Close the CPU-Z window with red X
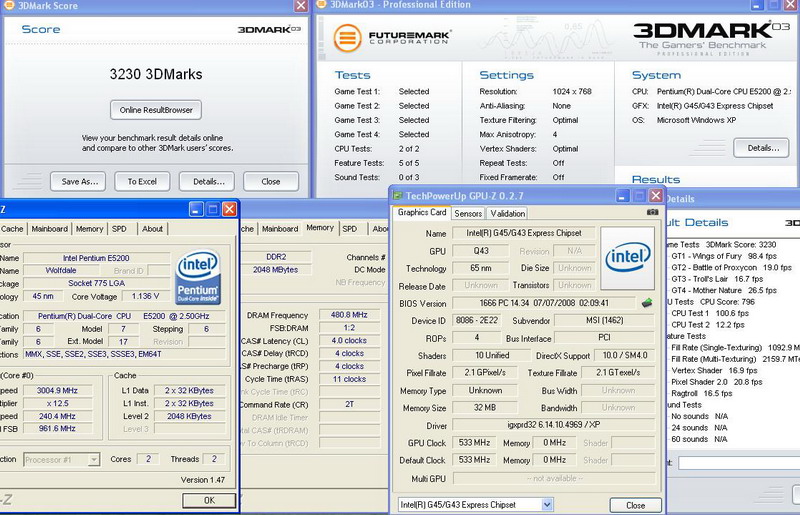The height and width of the screenshot is (515, 800). pos(230,209)
